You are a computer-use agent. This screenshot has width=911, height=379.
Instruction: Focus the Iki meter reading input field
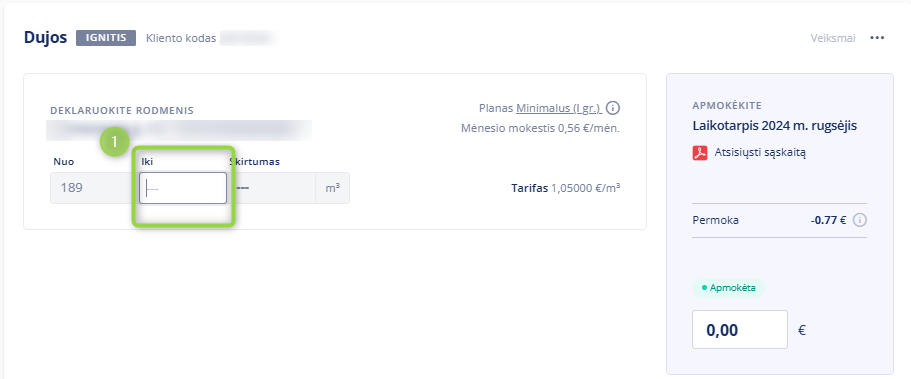click(x=182, y=188)
